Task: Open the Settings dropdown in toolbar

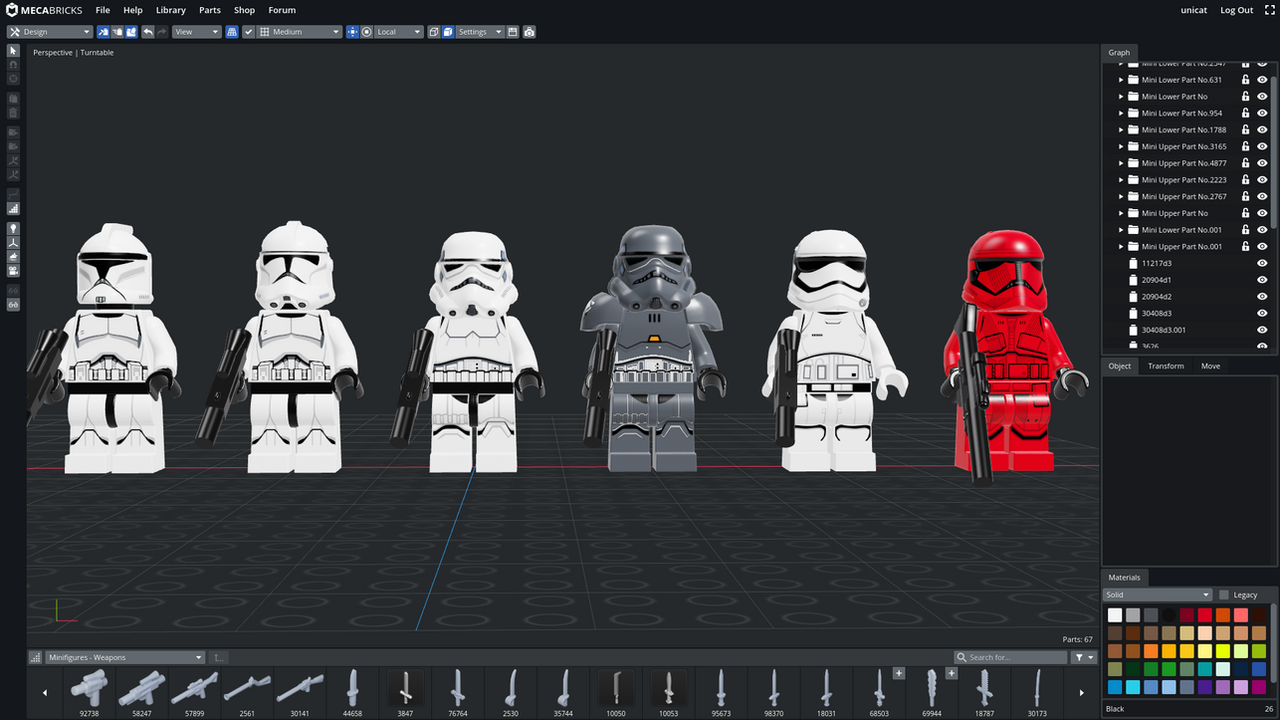Action: pos(480,32)
